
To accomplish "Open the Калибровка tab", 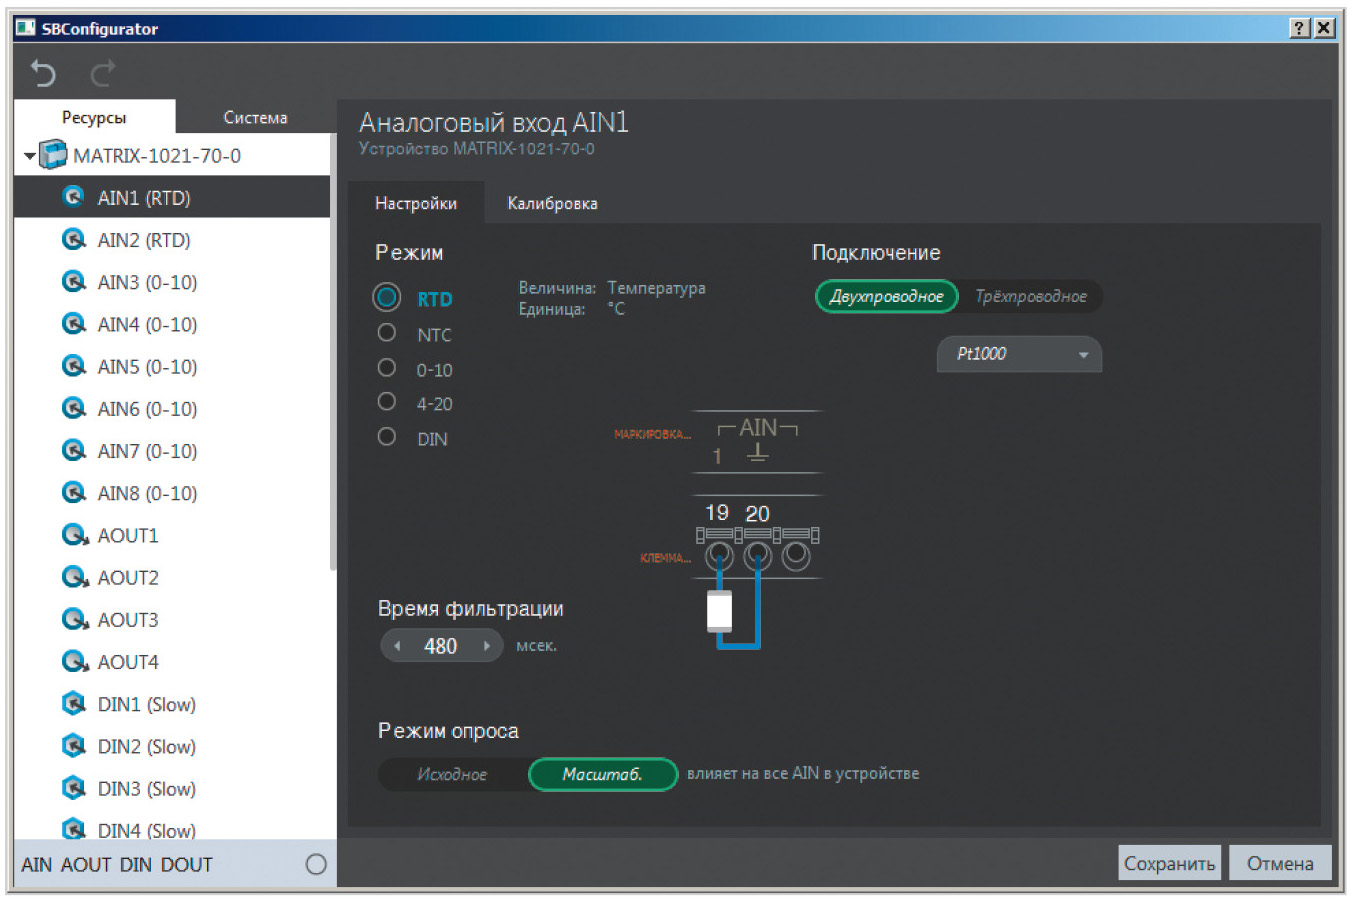I will 552,203.
